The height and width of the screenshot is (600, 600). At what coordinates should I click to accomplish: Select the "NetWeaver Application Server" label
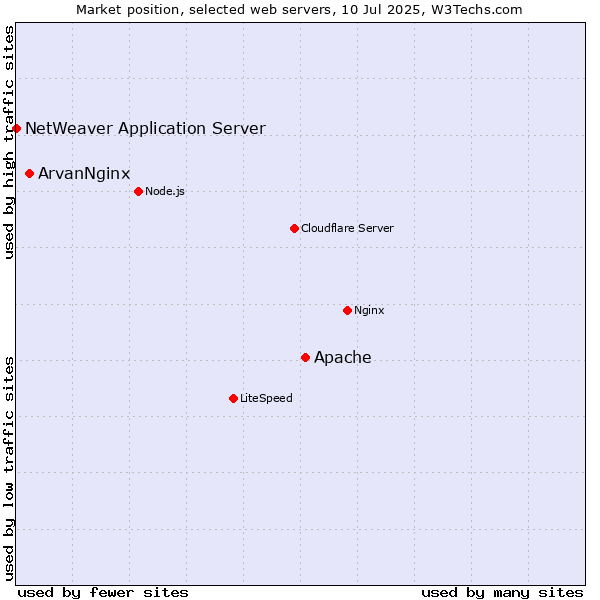pyautogui.click(x=145, y=129)
